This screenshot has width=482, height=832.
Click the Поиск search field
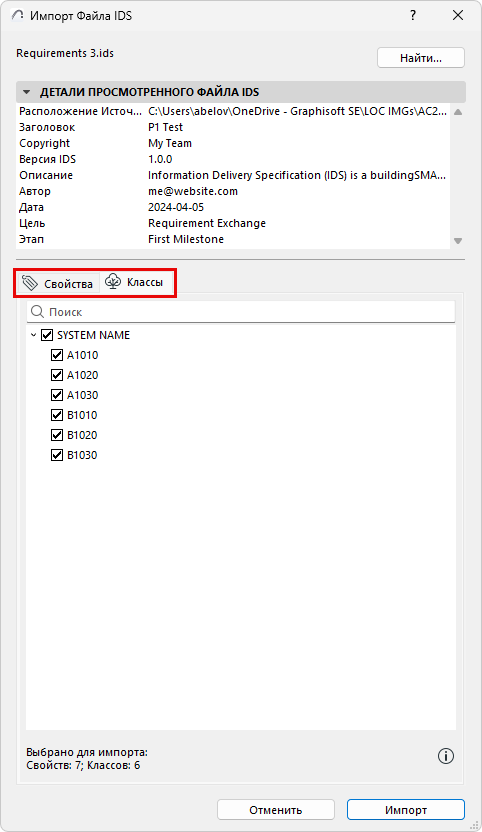(x=241, y=311)
